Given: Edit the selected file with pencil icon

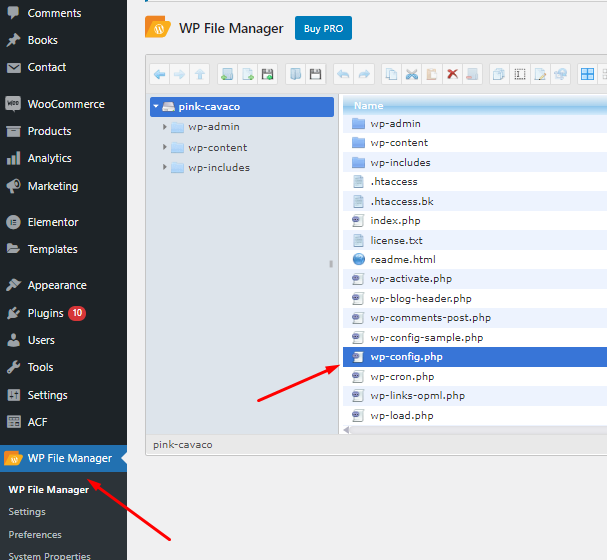Looking at the screenshot, I should tap(540, 74).
